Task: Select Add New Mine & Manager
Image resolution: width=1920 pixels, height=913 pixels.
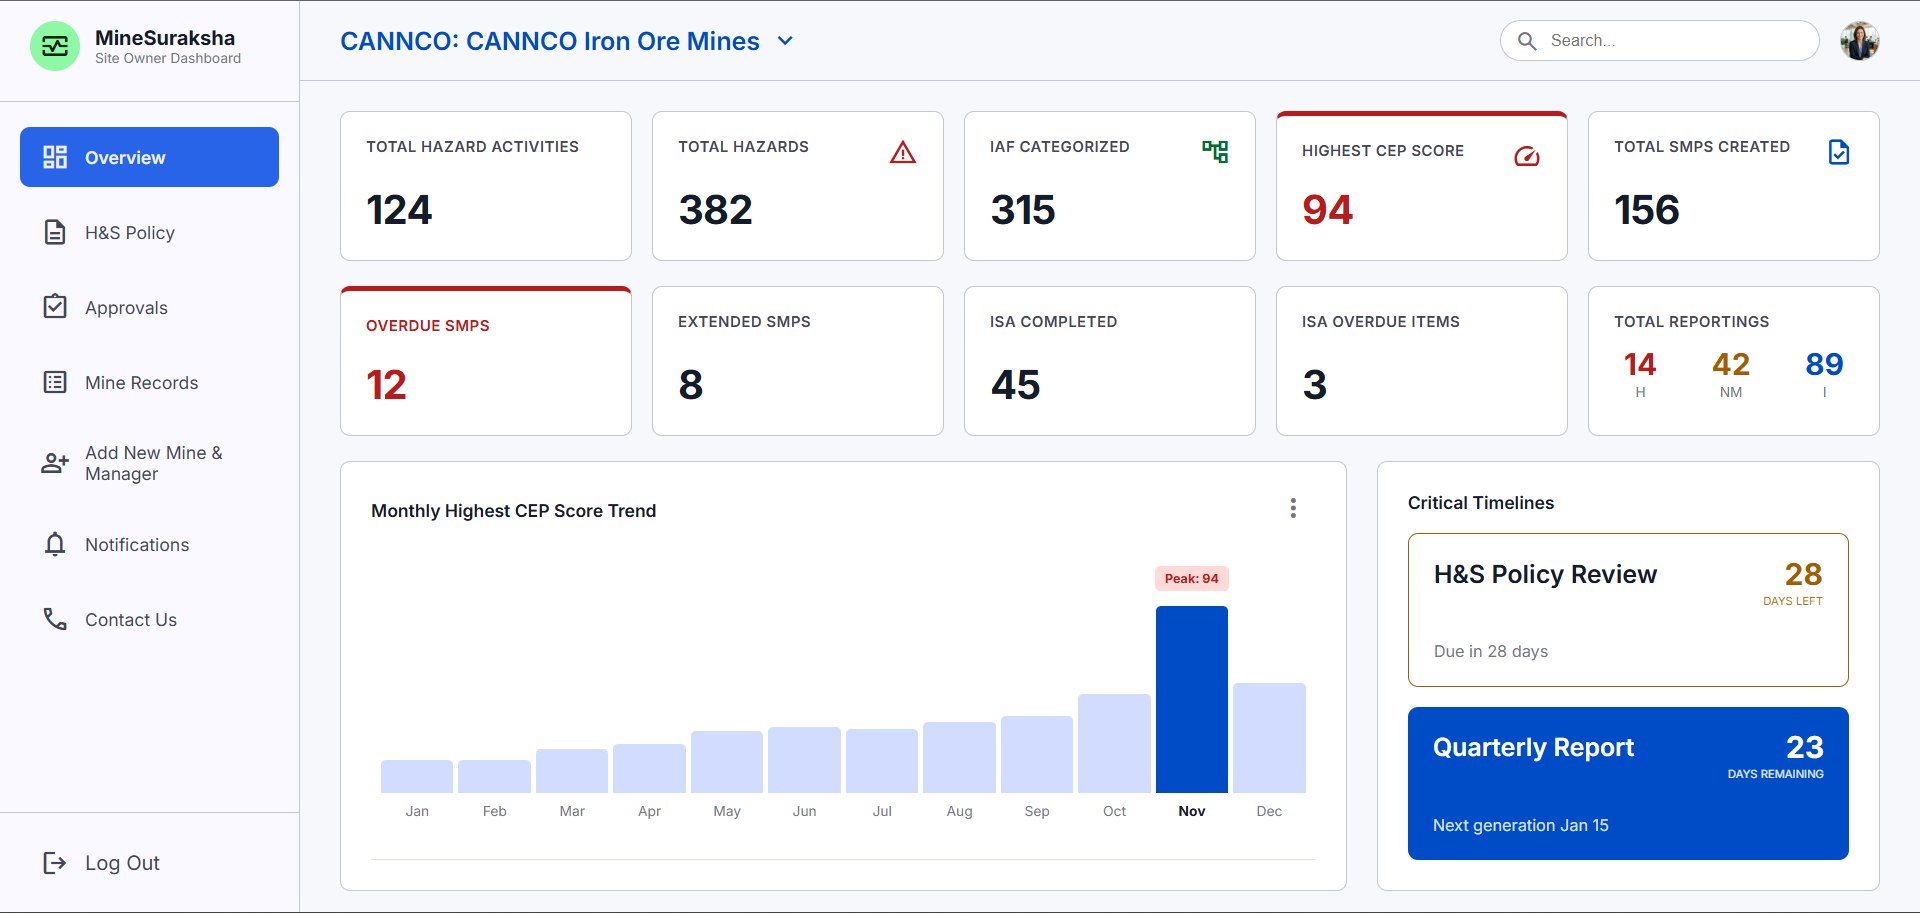Action: pyautogui.click(x=149, y=463)
